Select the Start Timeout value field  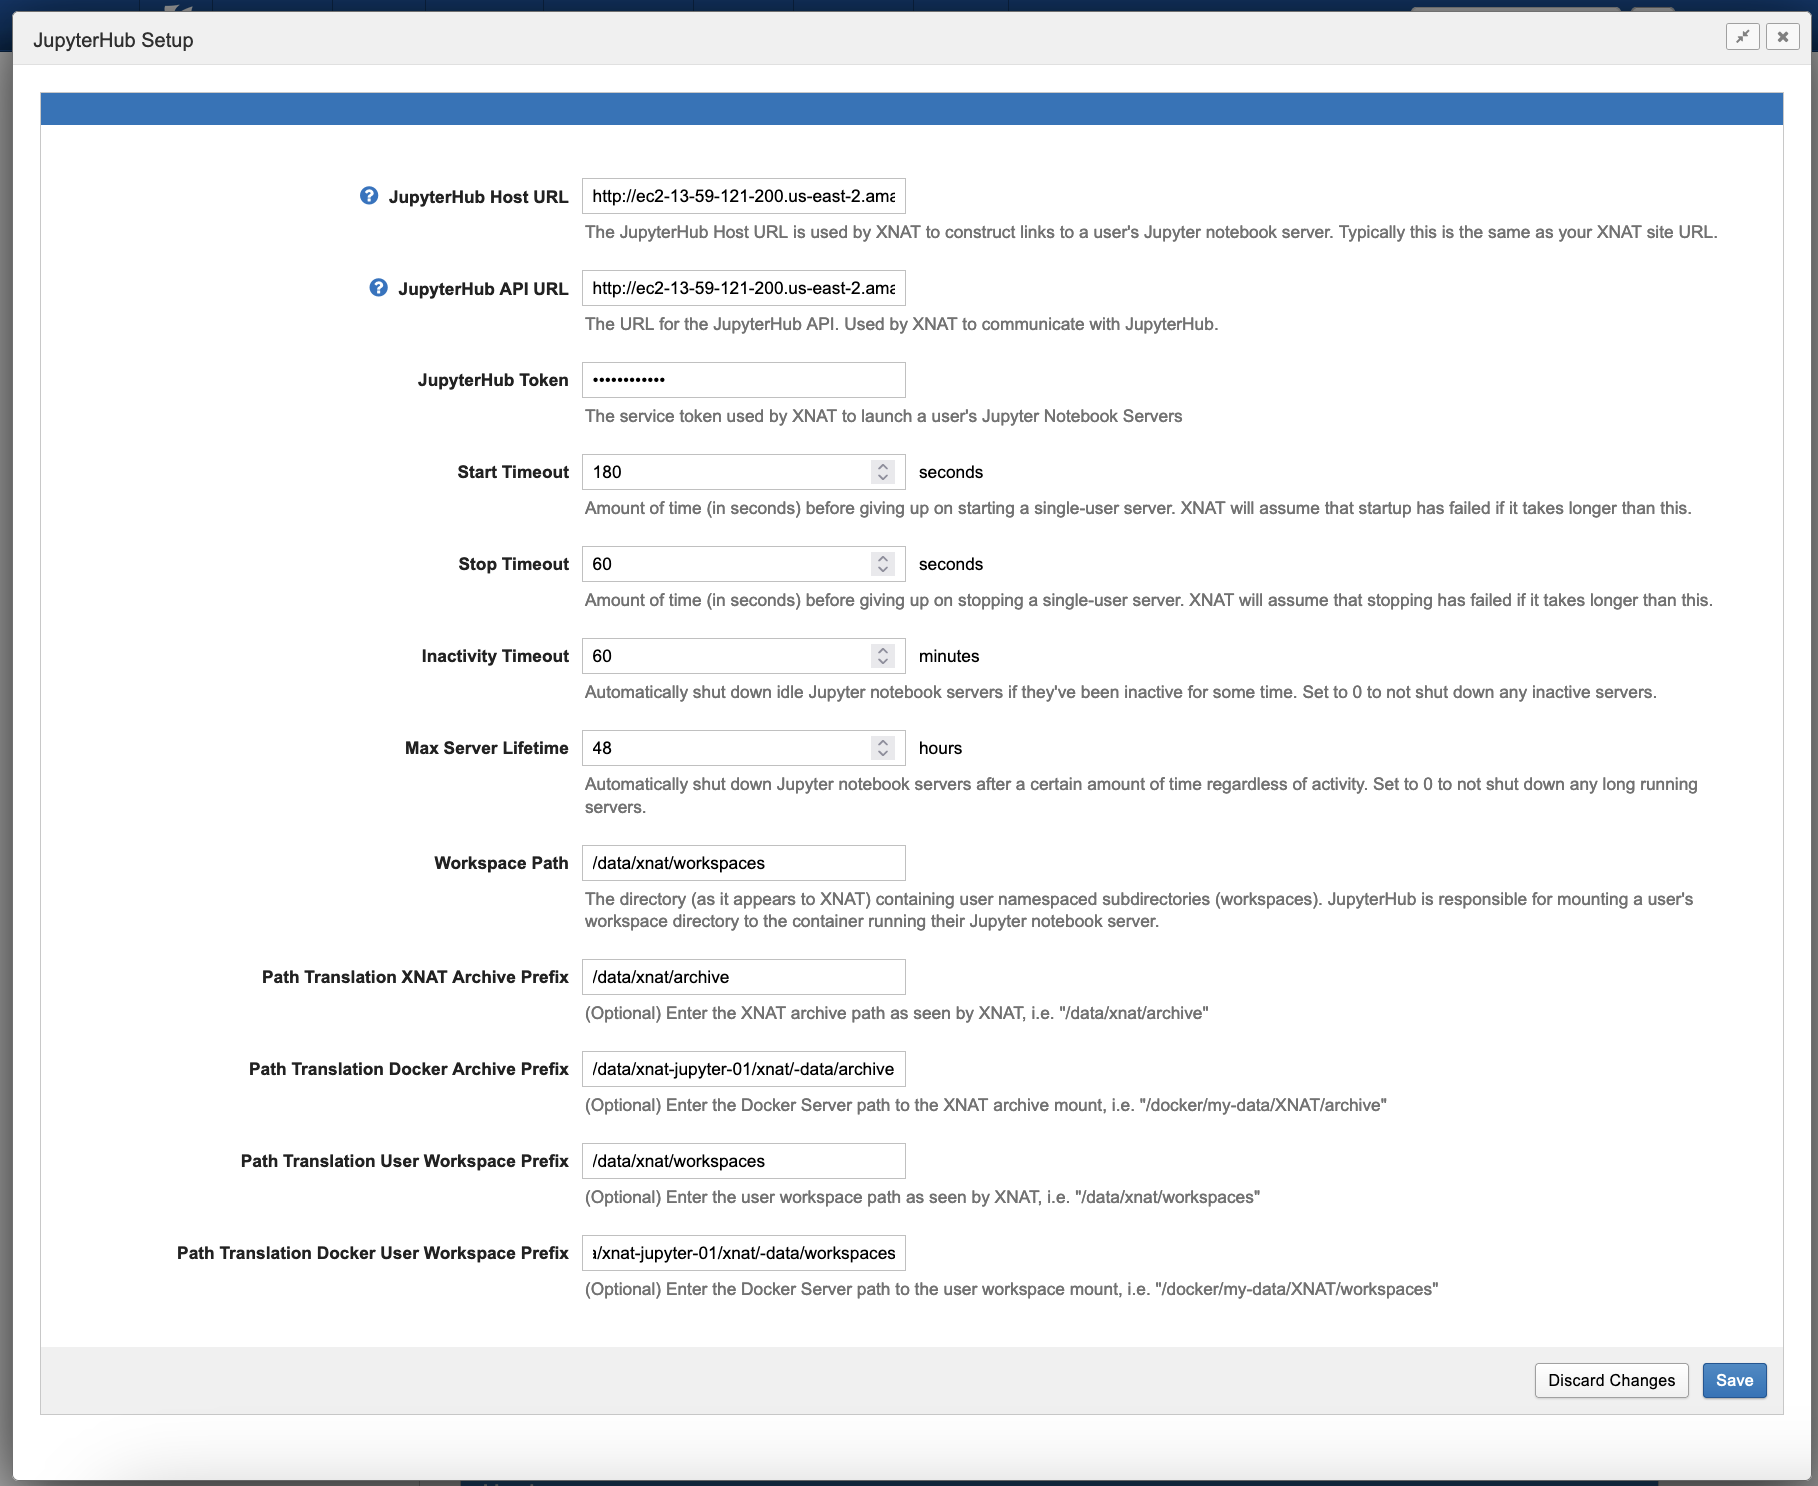click(x=725, y=472)
